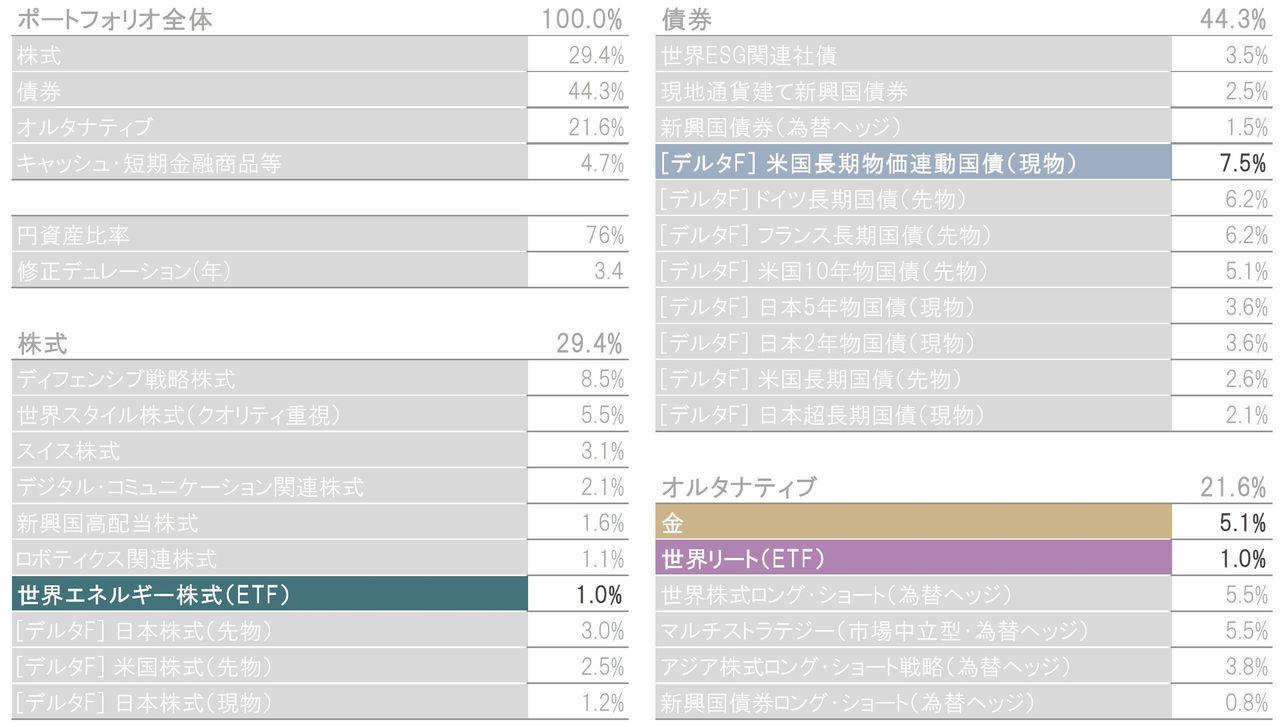Select the ロボティクス関連株式 row
Screen dimensions: 1280x727
[x=320, y=558]
